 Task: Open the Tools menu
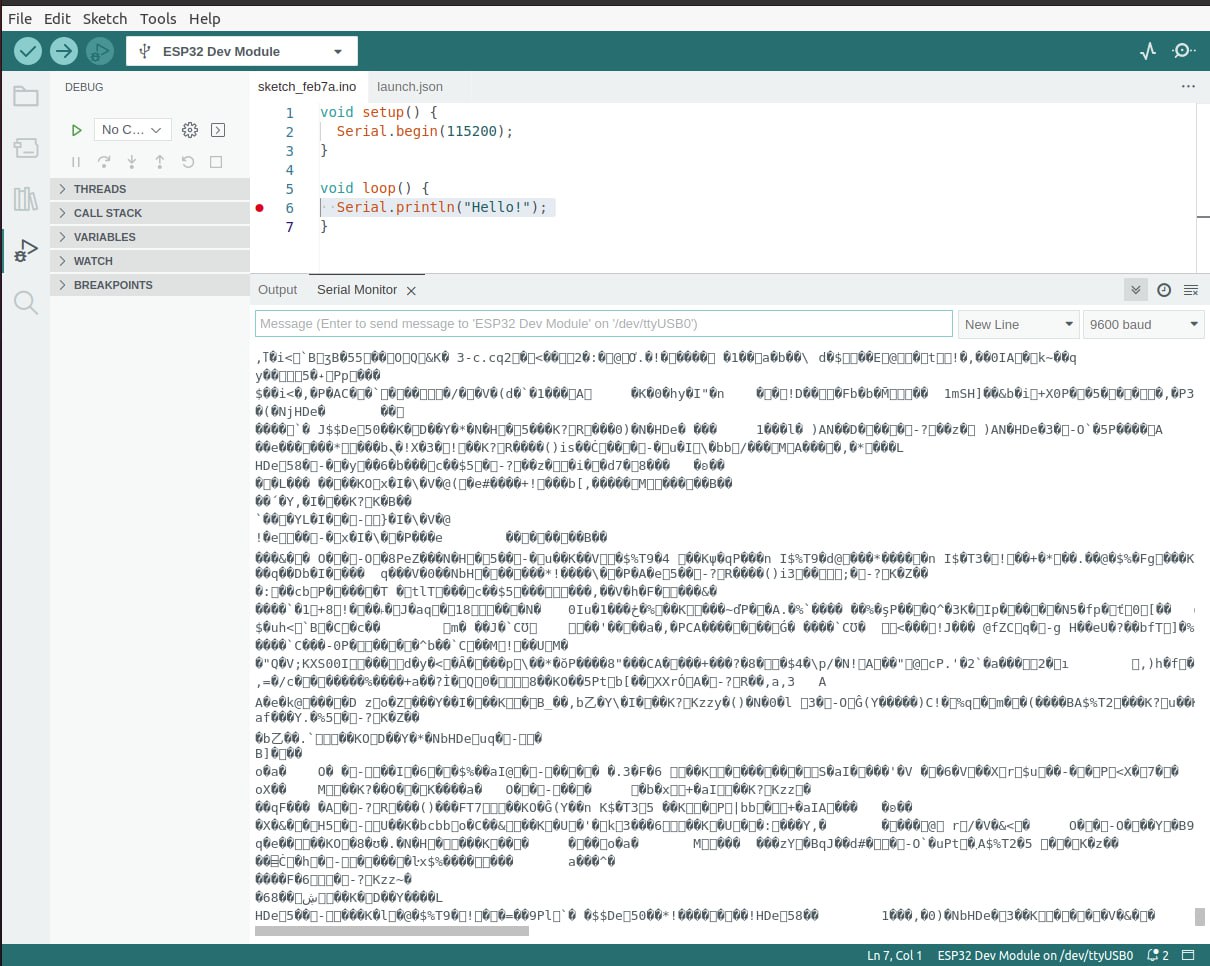pos(158,18)
